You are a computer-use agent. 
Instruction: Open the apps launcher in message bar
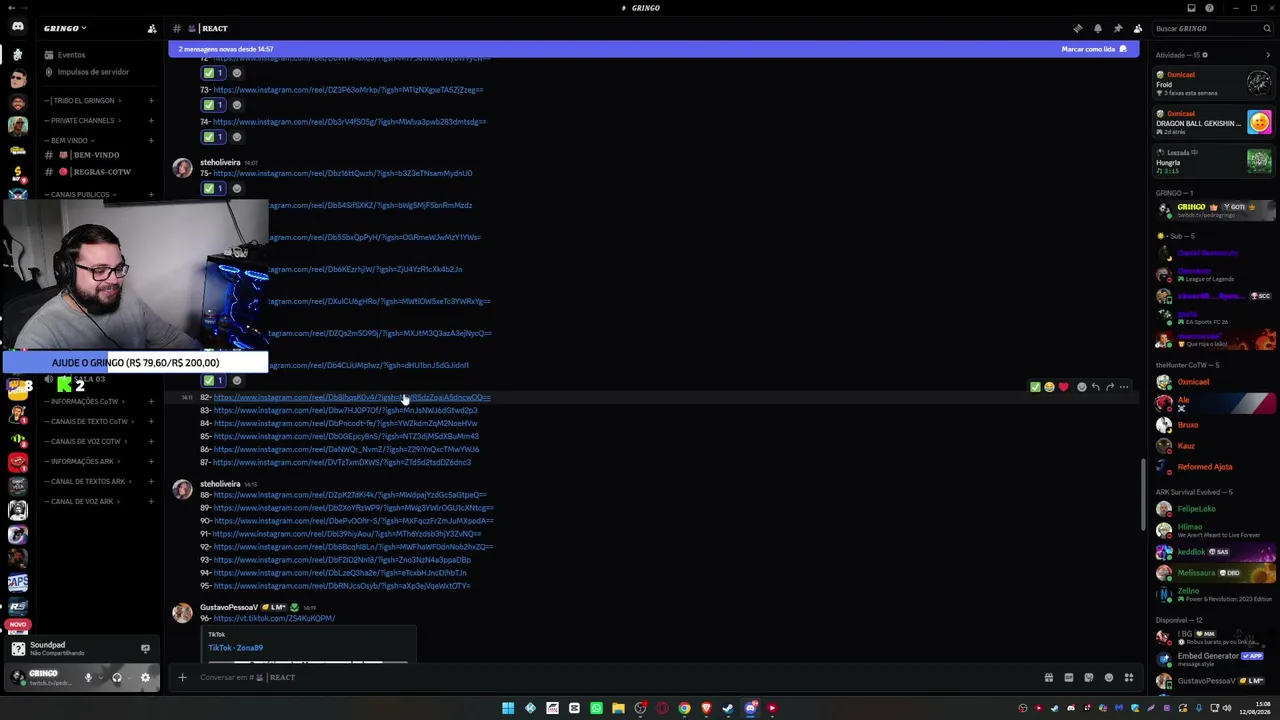pos(1129,677)
